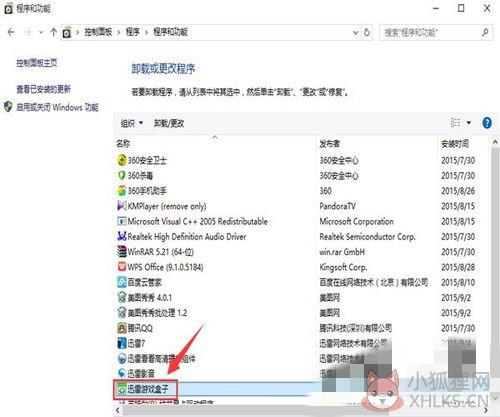Click the 360杀毒 shield icon
Image resolution: width=500 pixels, height=417 pixels.
[122, 176]
